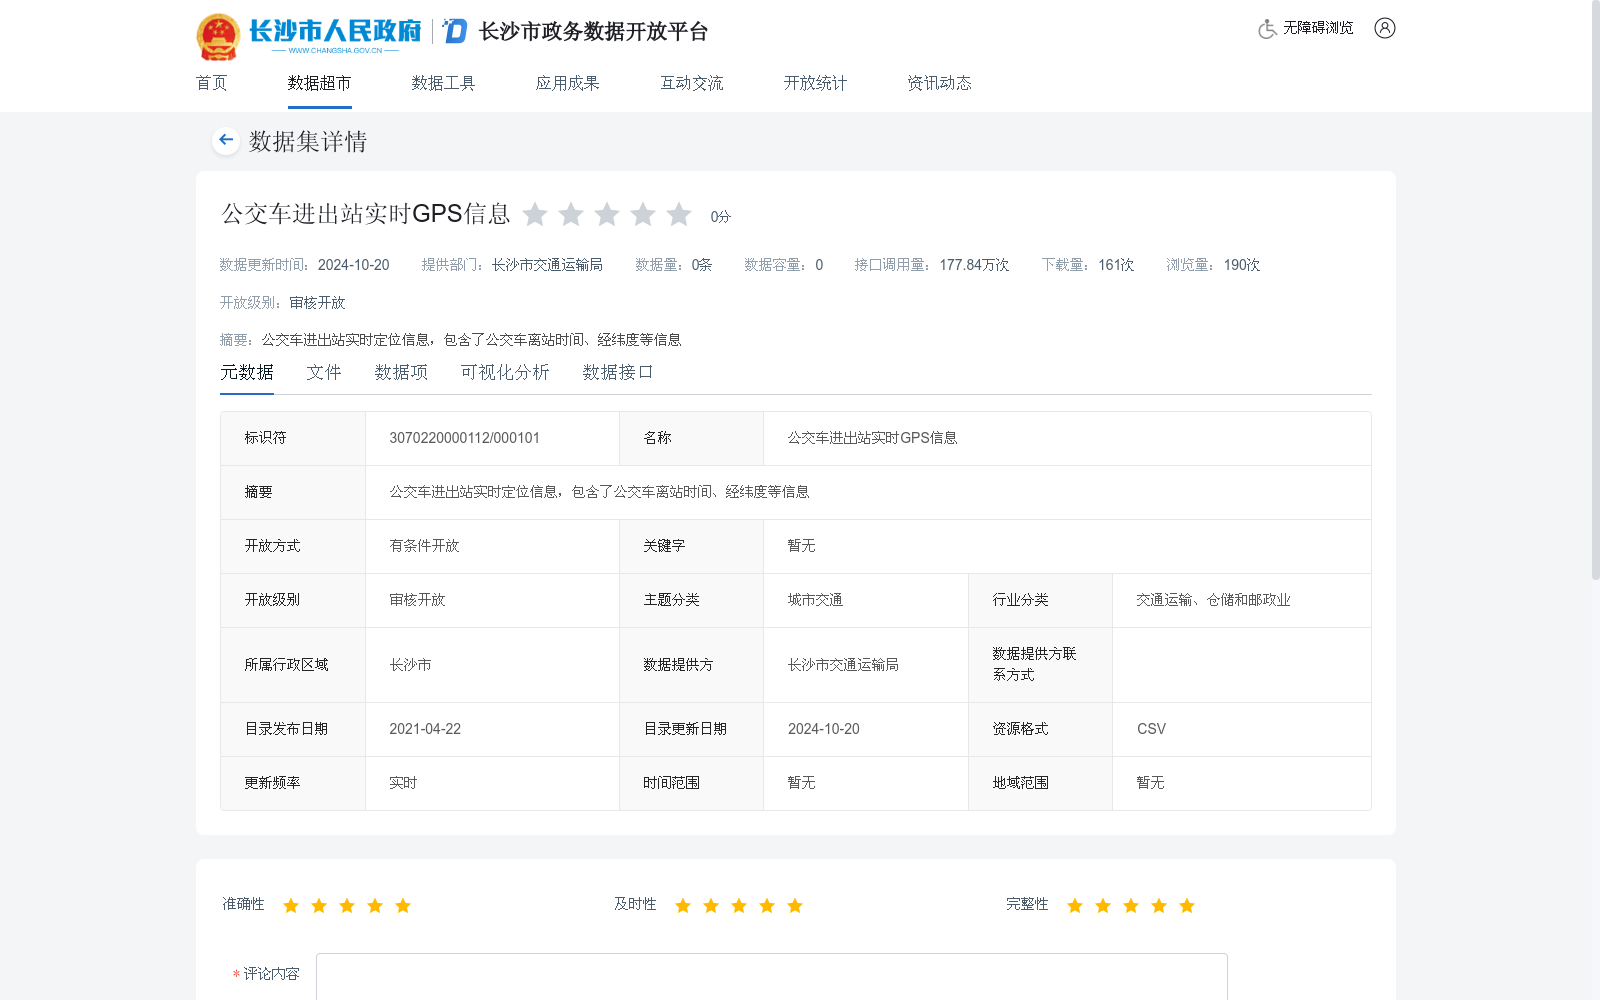Set 及时性 rating to three stars
1600x1000 pixels.
(x=739, y=905)
